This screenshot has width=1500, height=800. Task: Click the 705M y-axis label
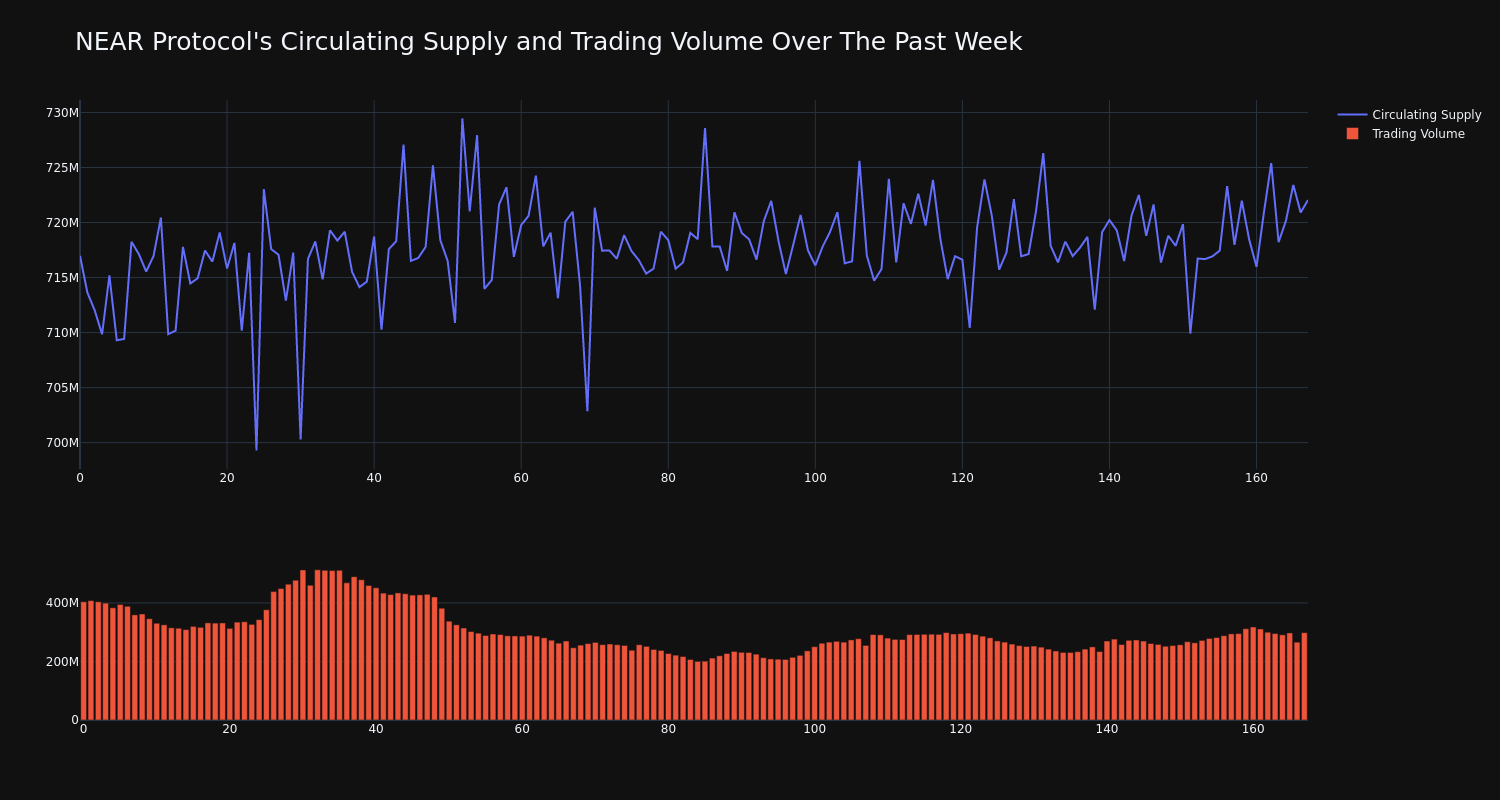62,388
